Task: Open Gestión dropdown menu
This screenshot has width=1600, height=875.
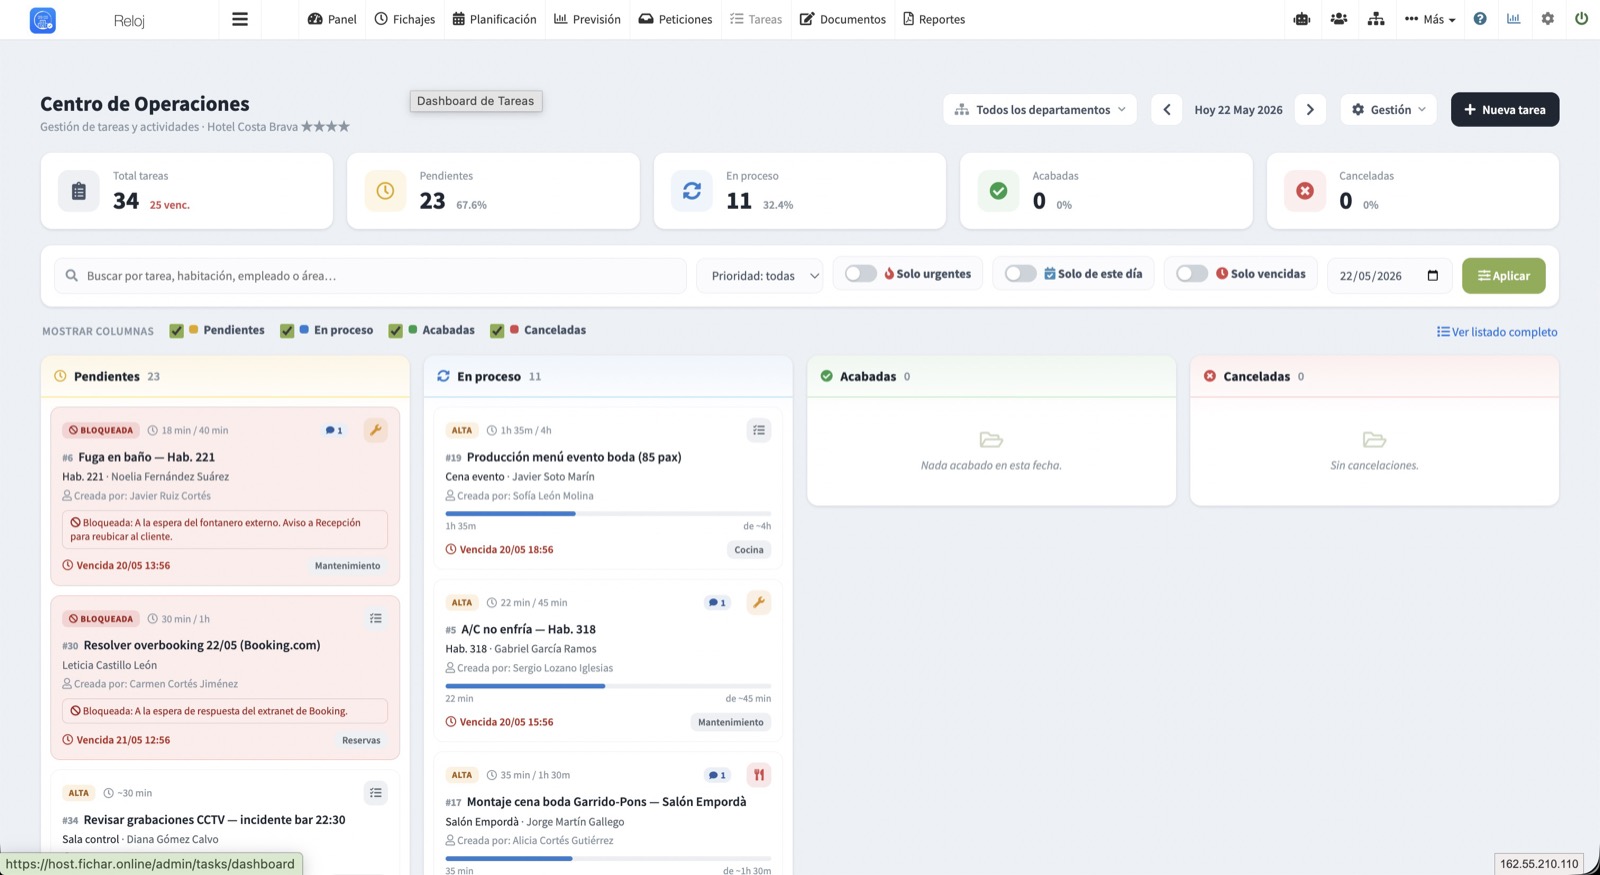Action: tap(1388, 110)
